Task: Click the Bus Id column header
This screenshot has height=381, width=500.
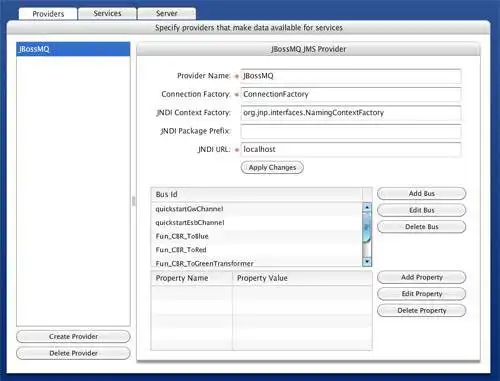Action: 257,194
